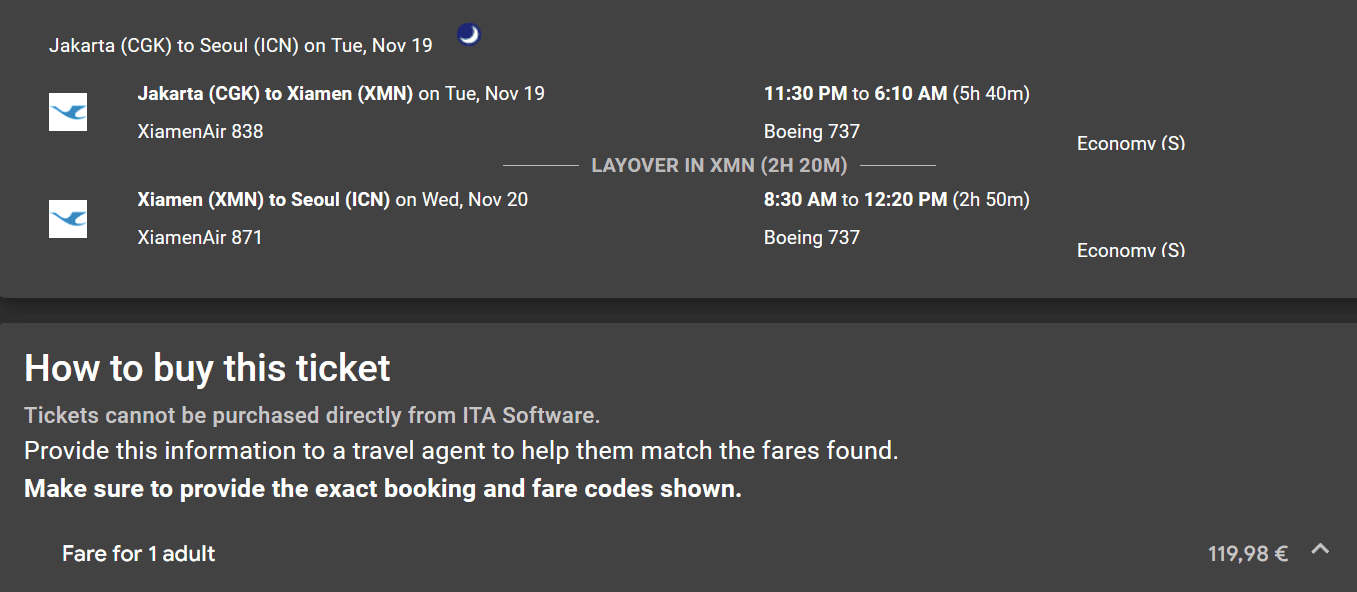Click XiamenAir logo for the Jakarta–Xiamen flight

pos(68,112)
